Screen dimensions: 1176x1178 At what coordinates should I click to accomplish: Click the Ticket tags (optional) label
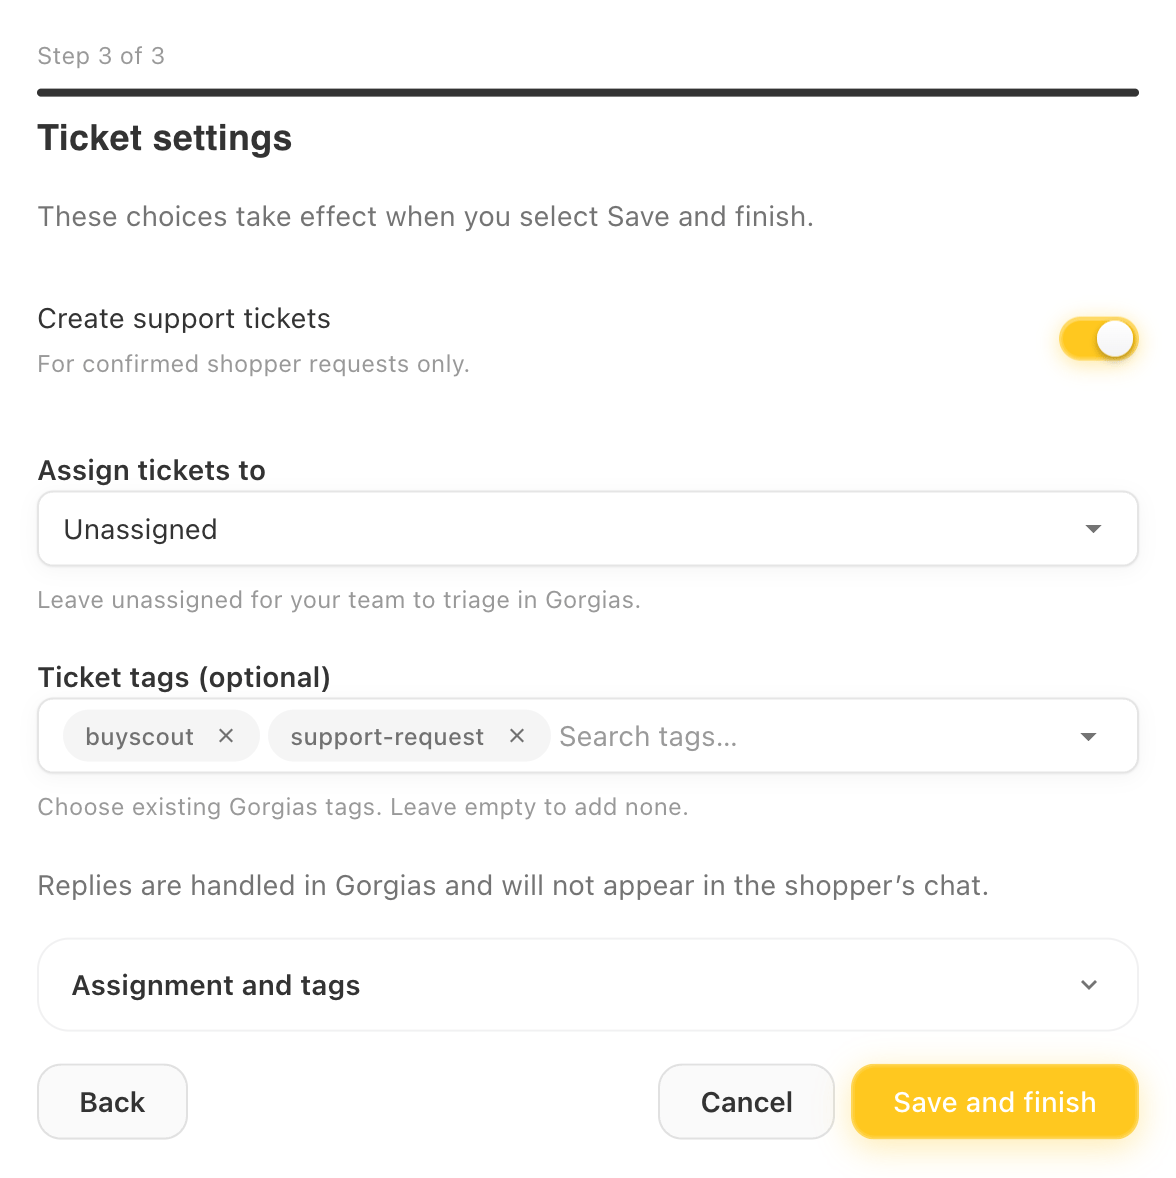coord(184,677)
